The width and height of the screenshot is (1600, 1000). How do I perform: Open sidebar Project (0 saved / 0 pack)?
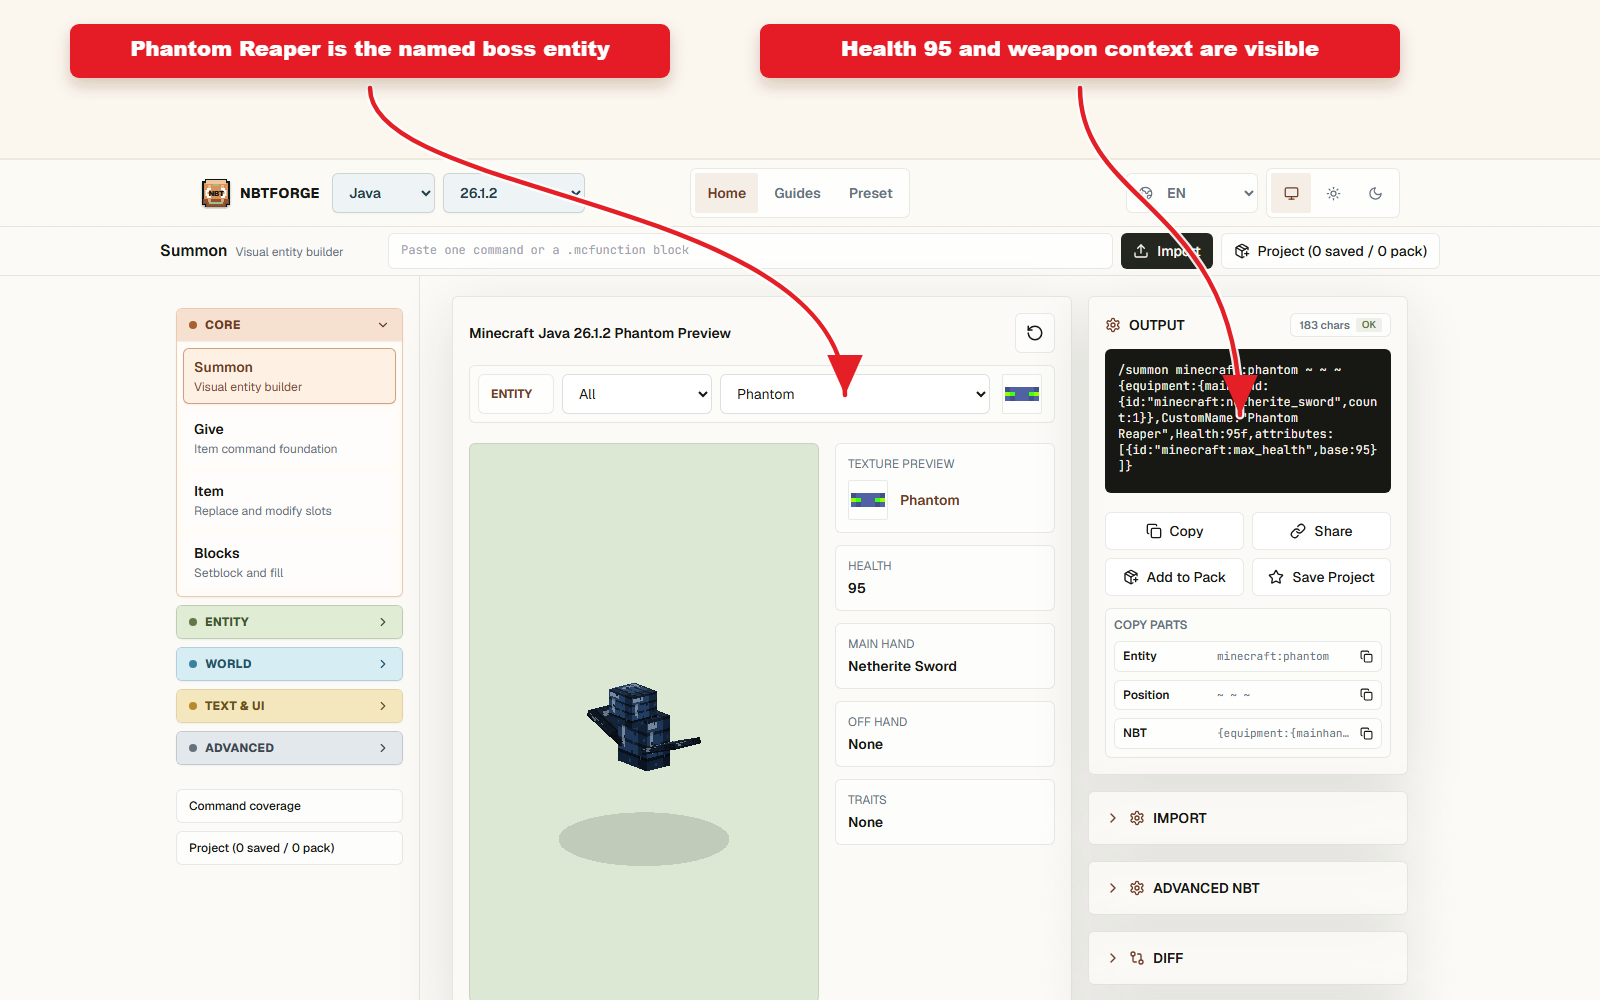[289, 848]
